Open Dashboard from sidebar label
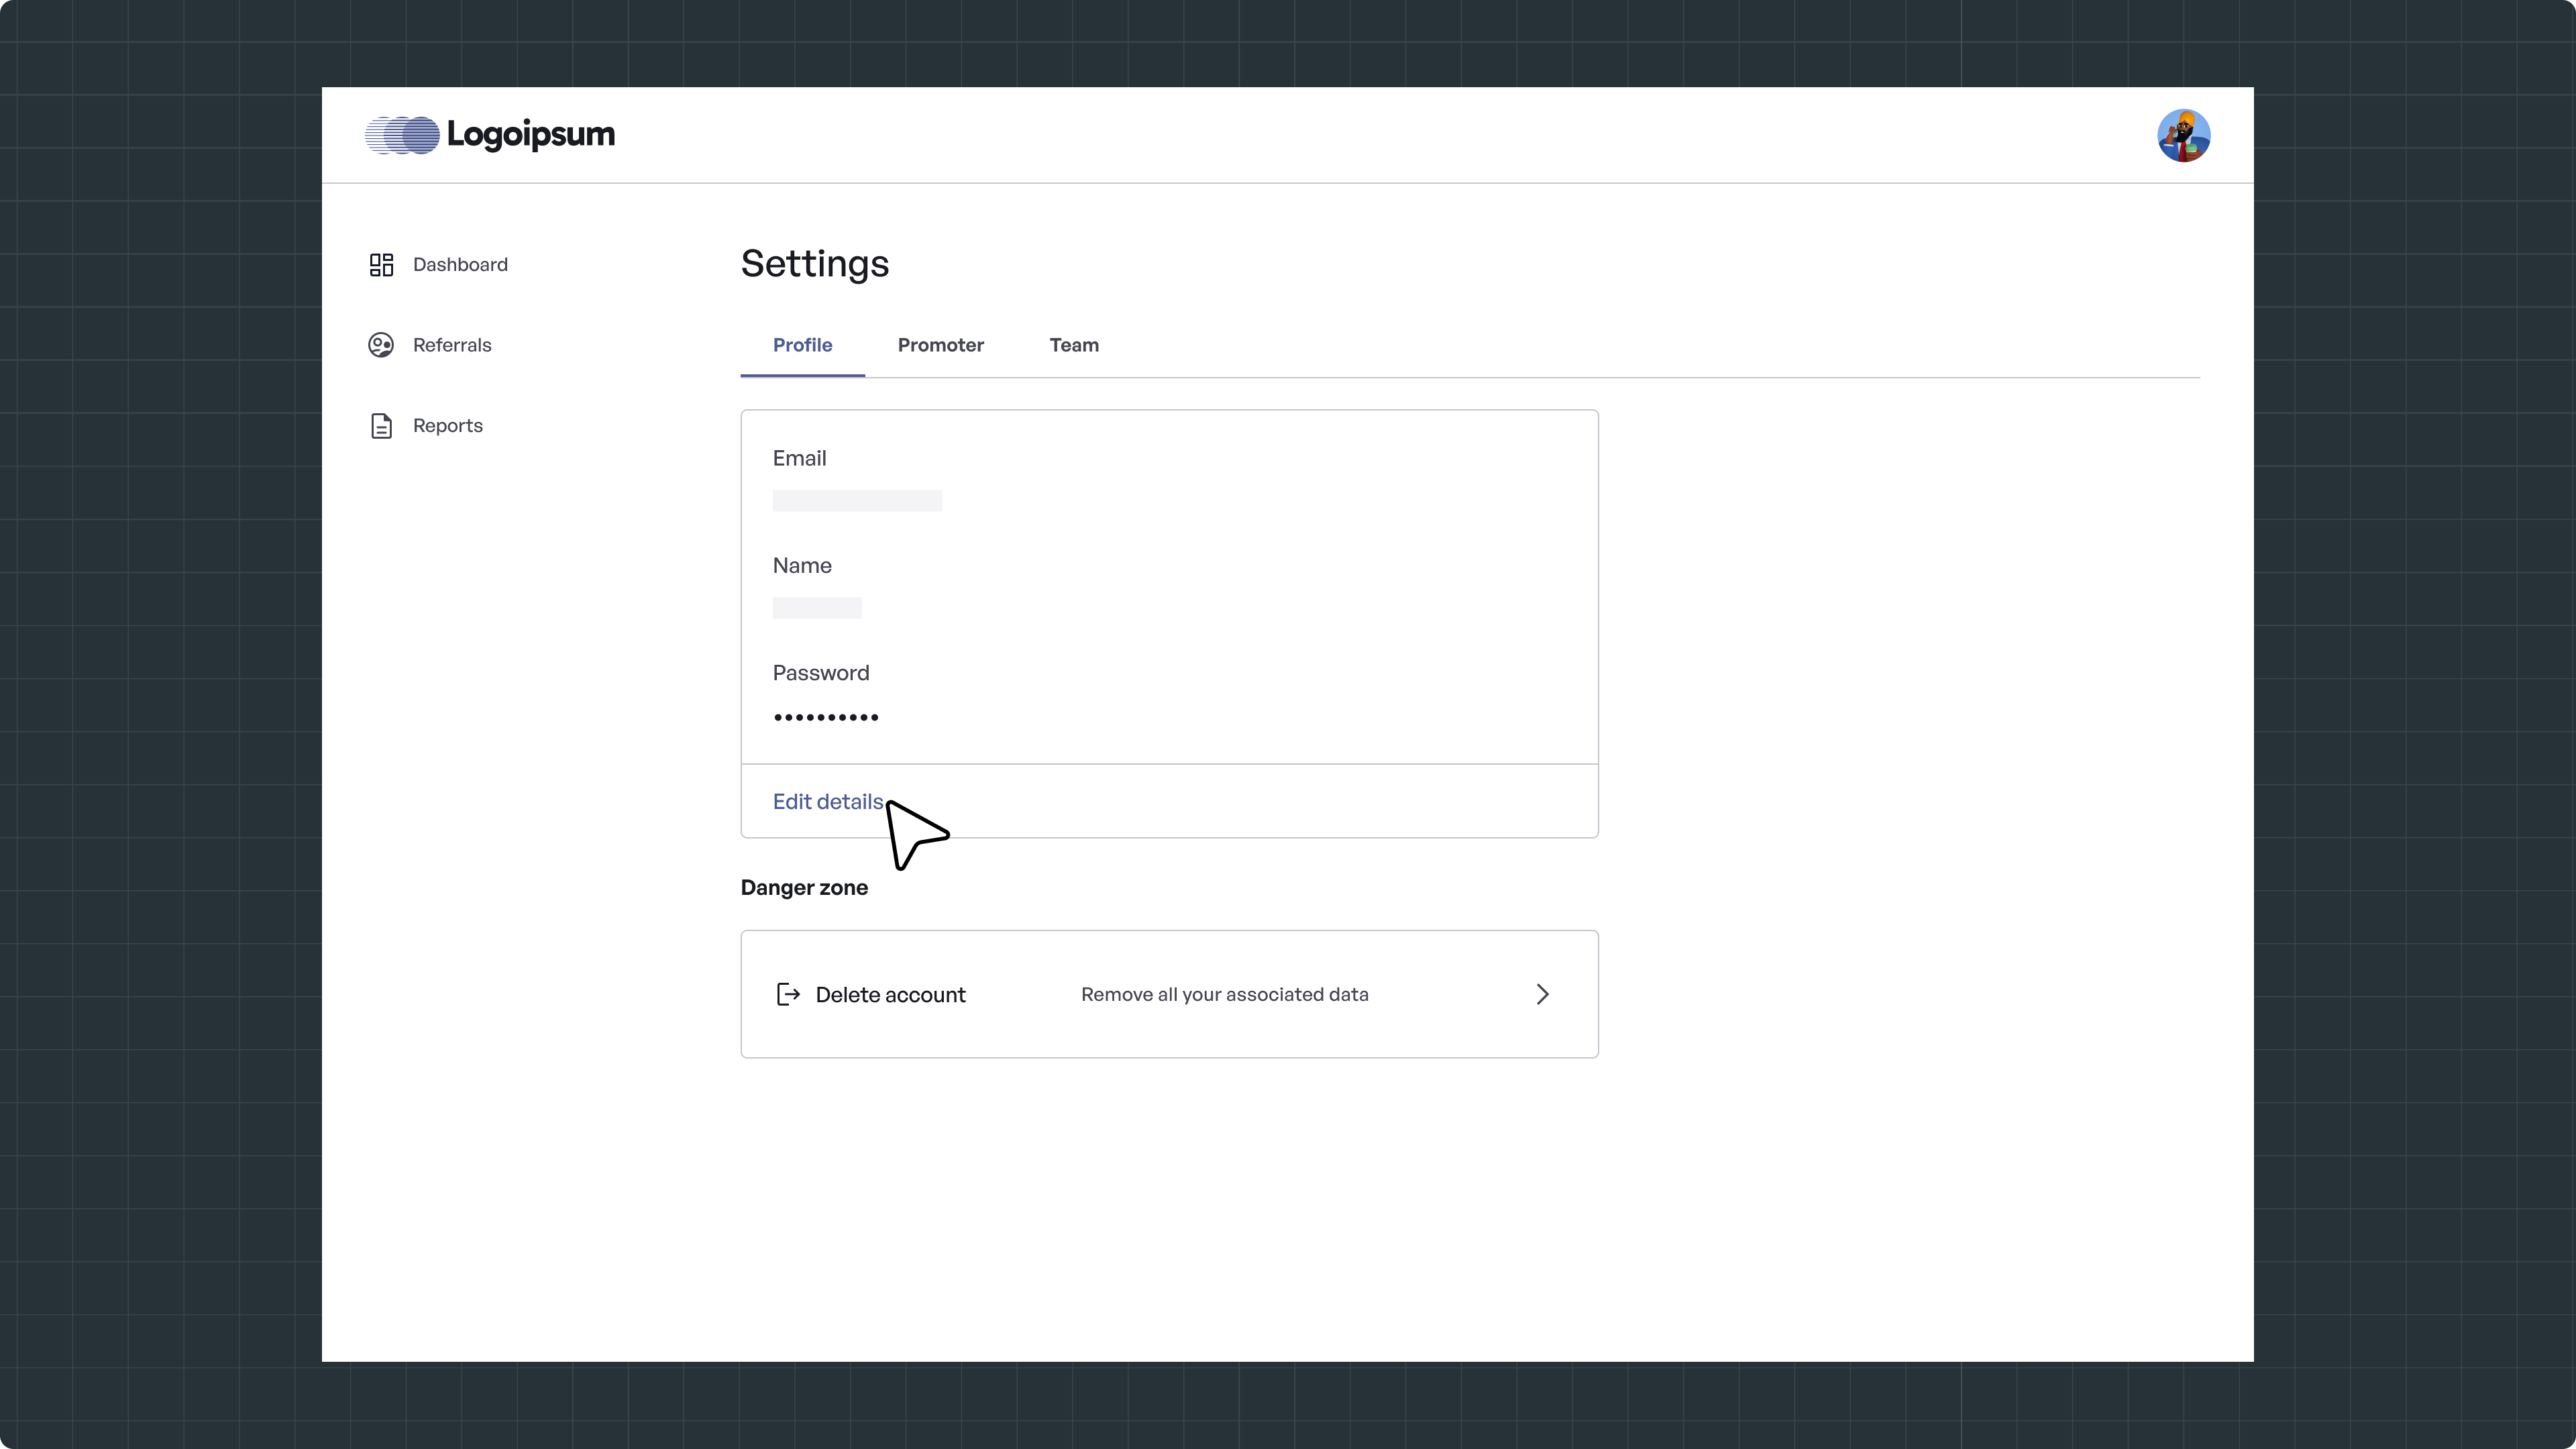Image resolution: width=2576 pixels, height=1449 pixels. point(460,265)
